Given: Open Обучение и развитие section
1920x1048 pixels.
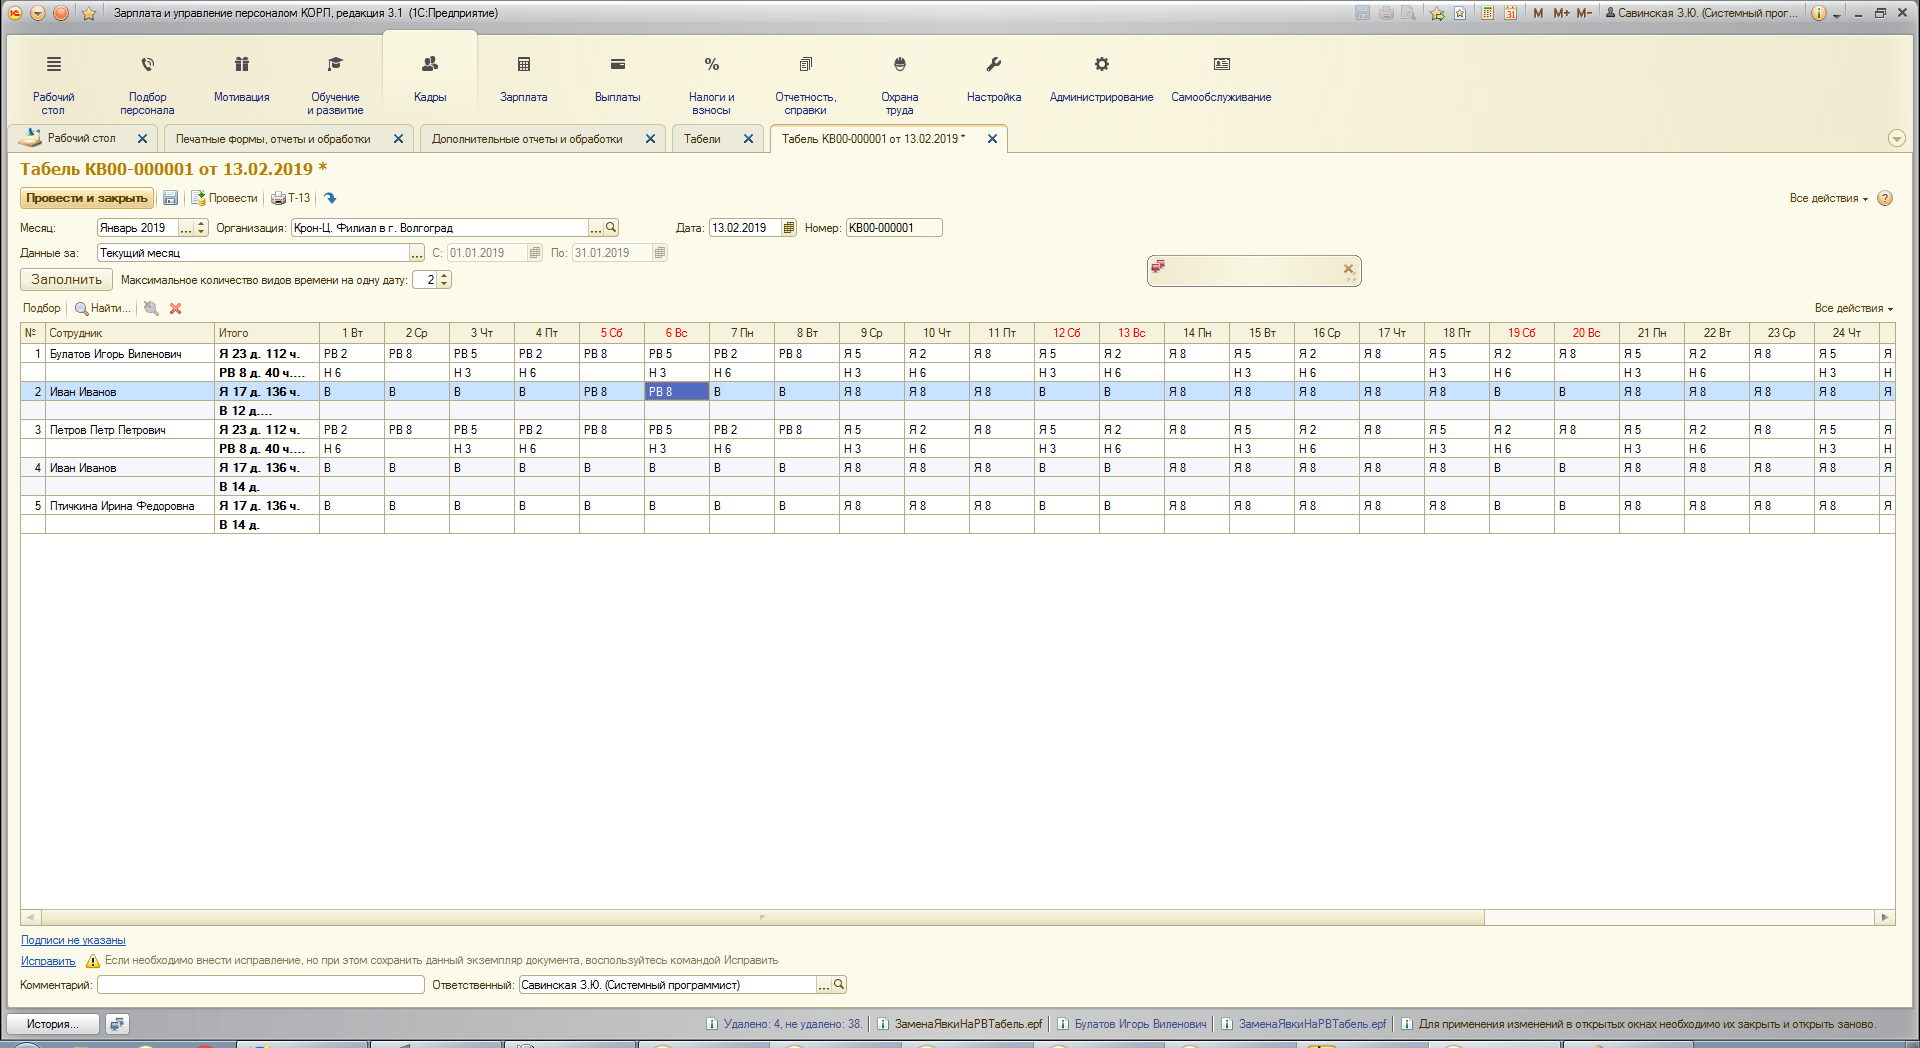Looking at the screenshot, I should click(x=335, y=82).
